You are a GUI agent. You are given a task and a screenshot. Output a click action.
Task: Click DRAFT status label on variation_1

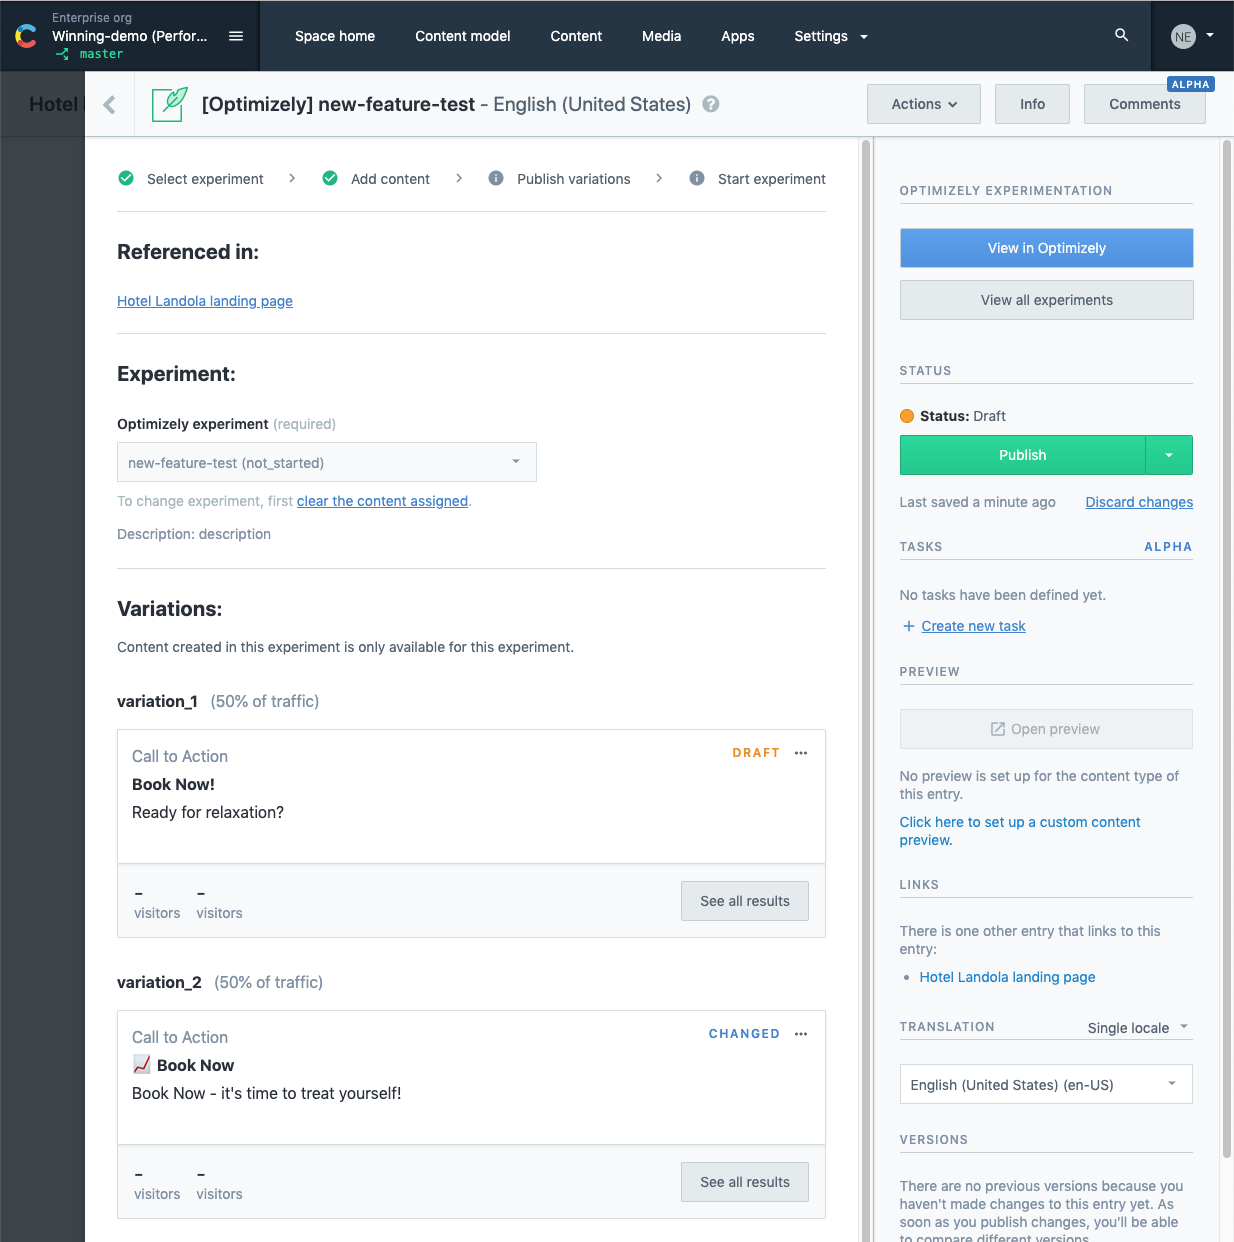coord(756,753)
